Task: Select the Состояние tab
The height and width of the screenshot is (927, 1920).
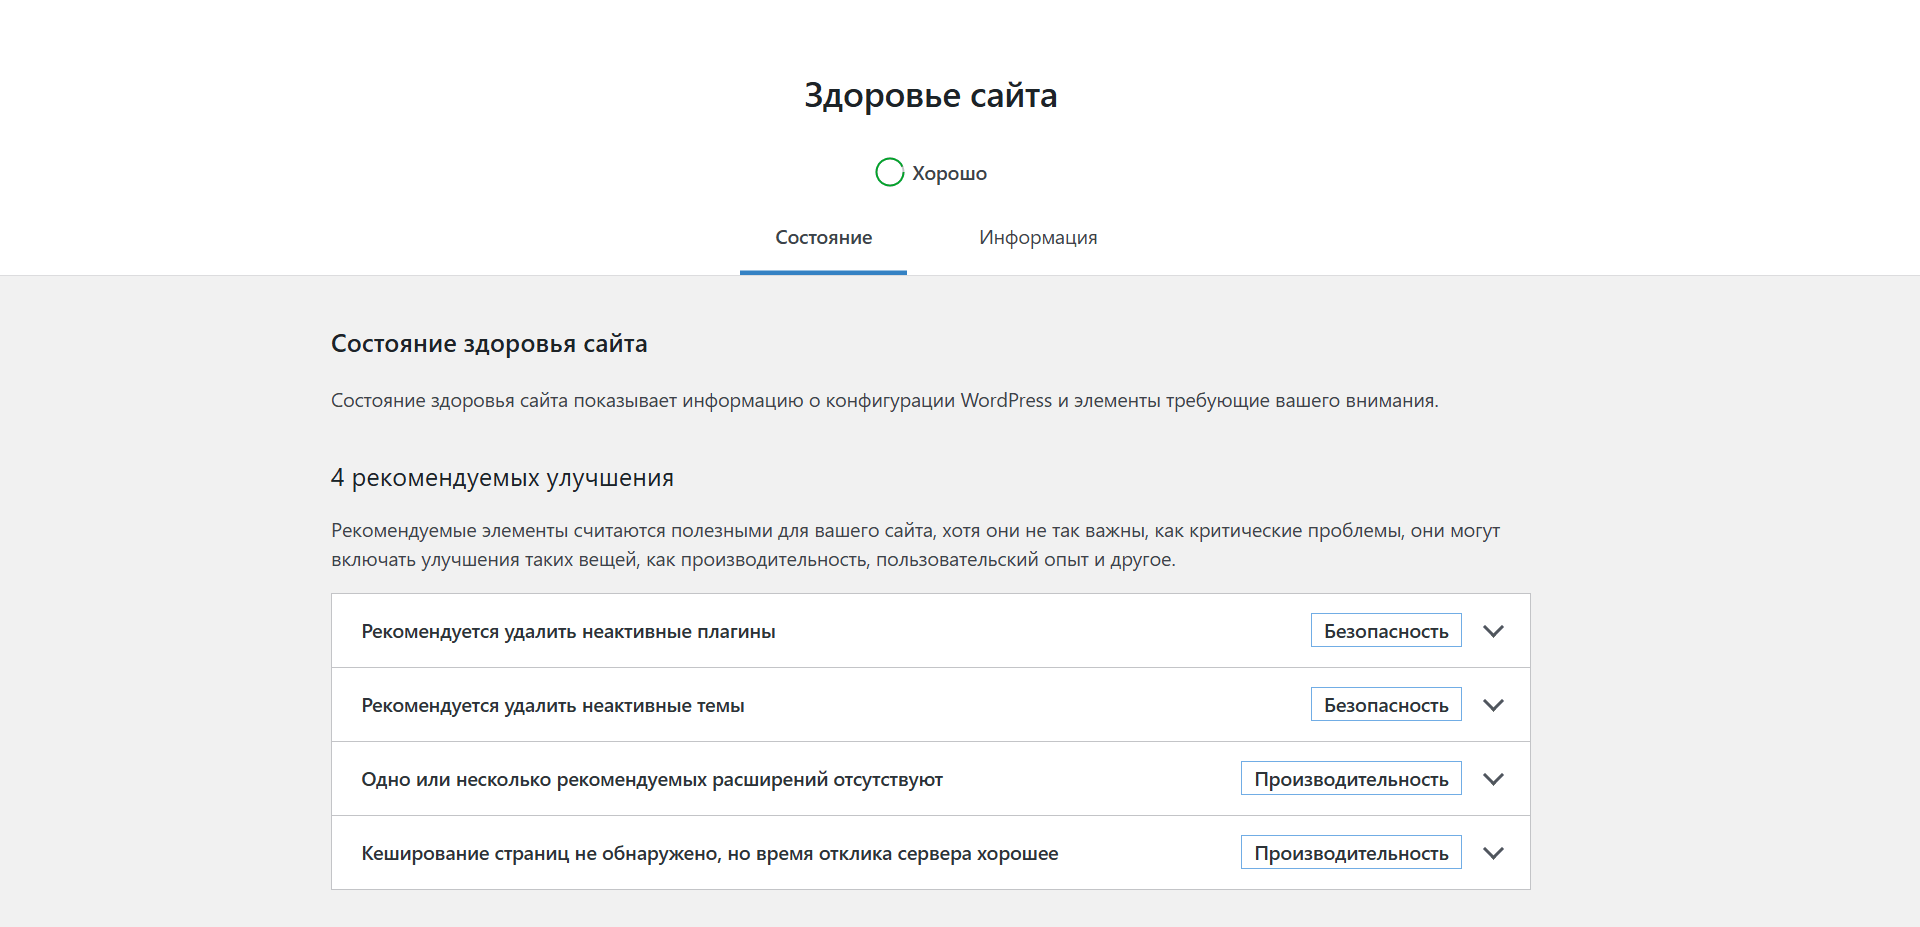Action: click(823, 238)
